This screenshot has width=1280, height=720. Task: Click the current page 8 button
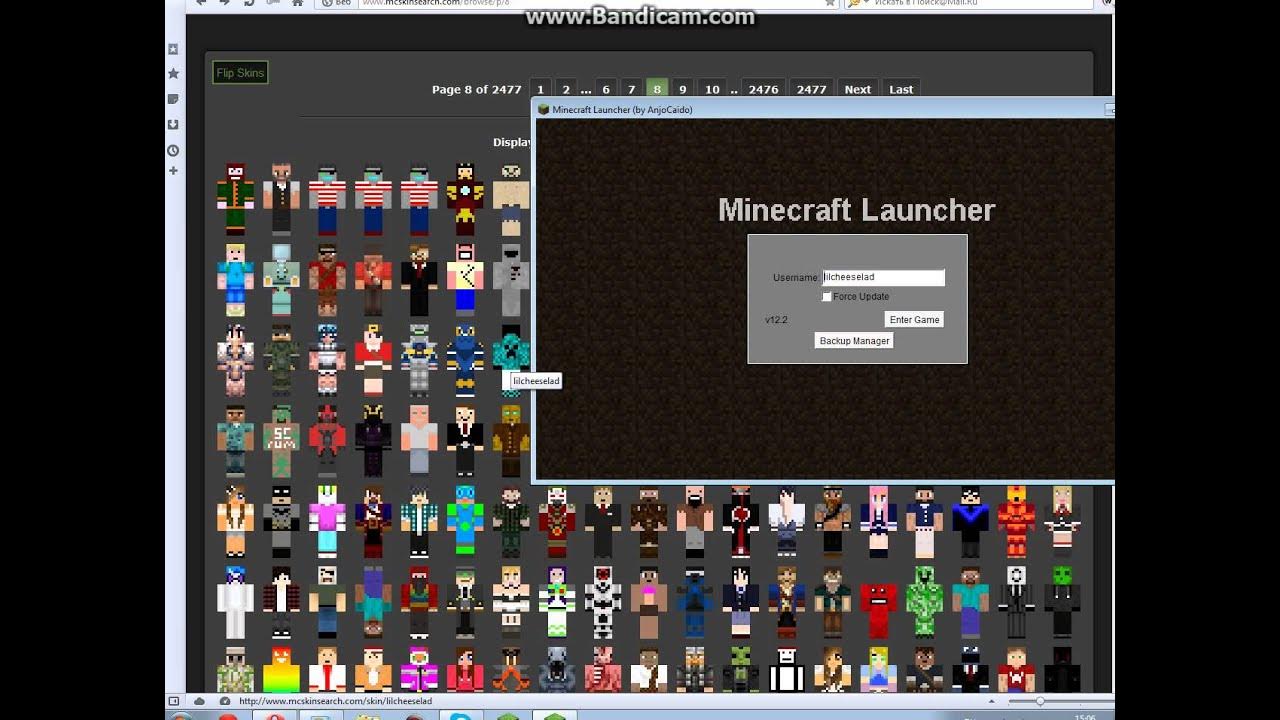click(657, 89)
